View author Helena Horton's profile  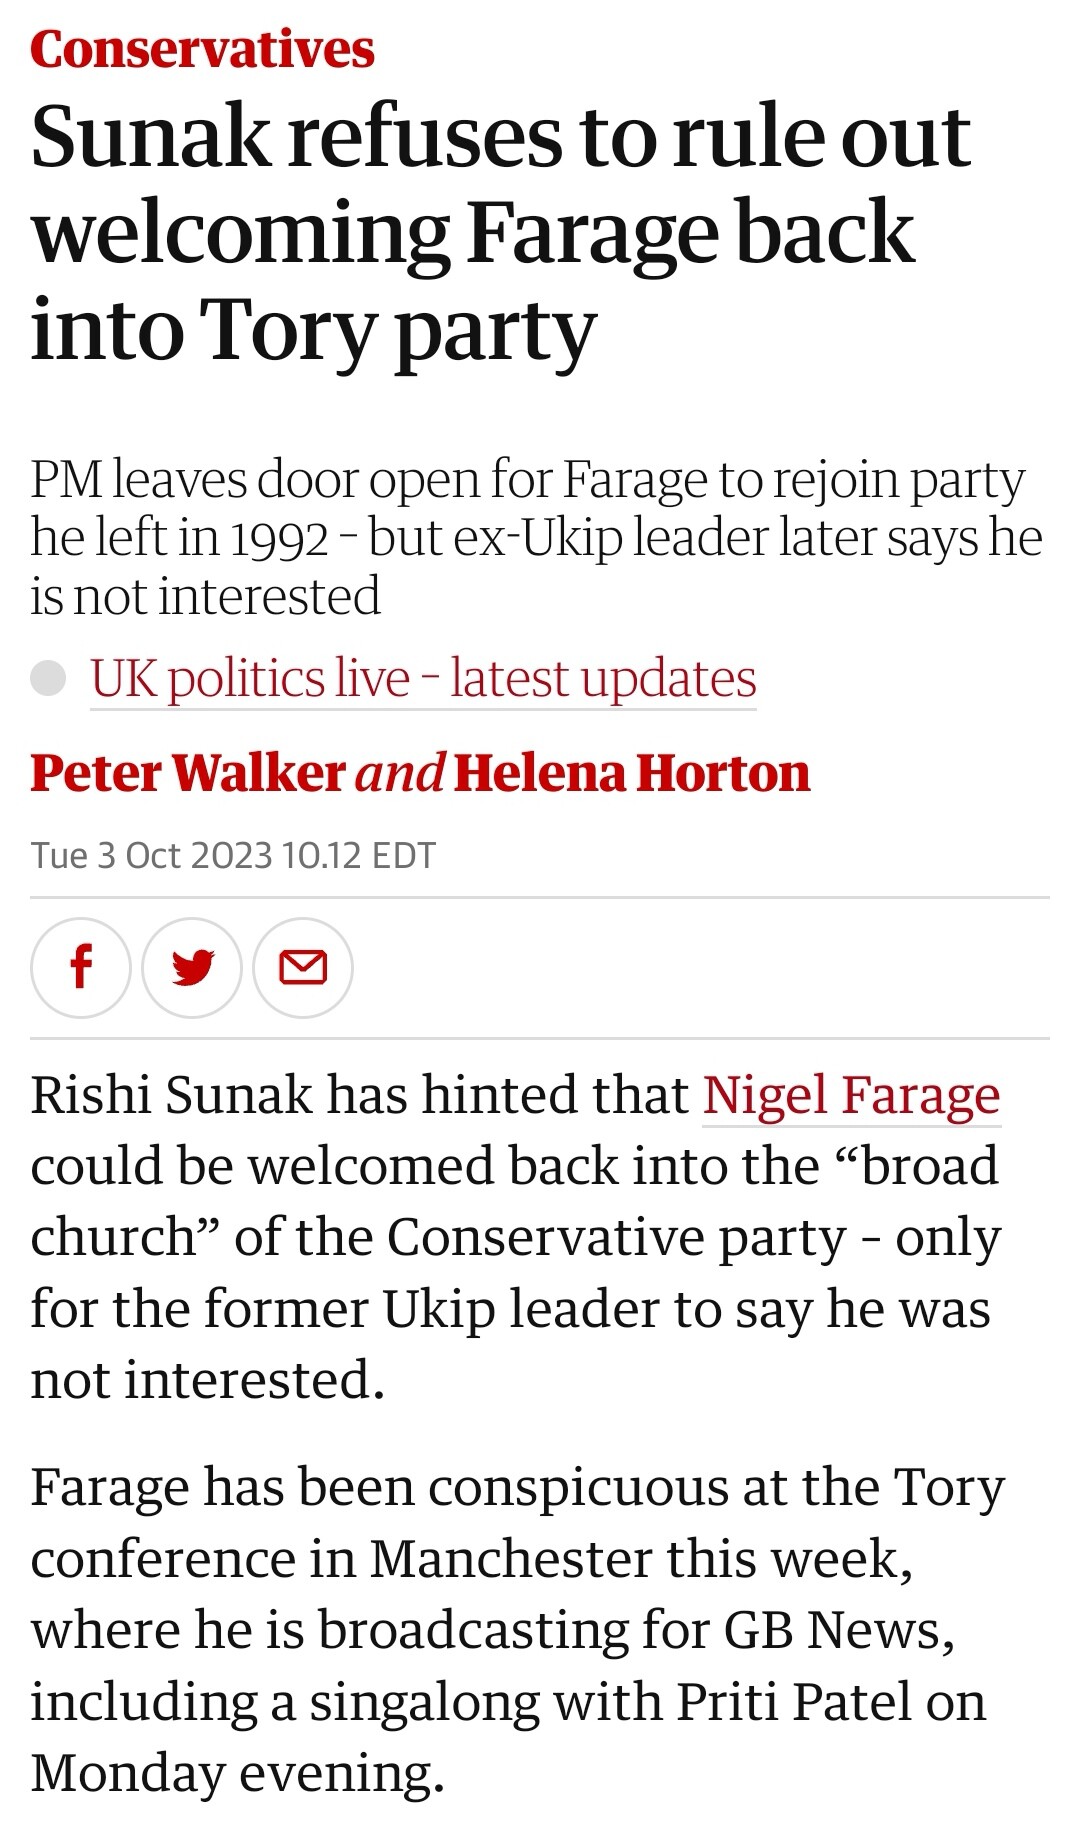pos(632,773)
